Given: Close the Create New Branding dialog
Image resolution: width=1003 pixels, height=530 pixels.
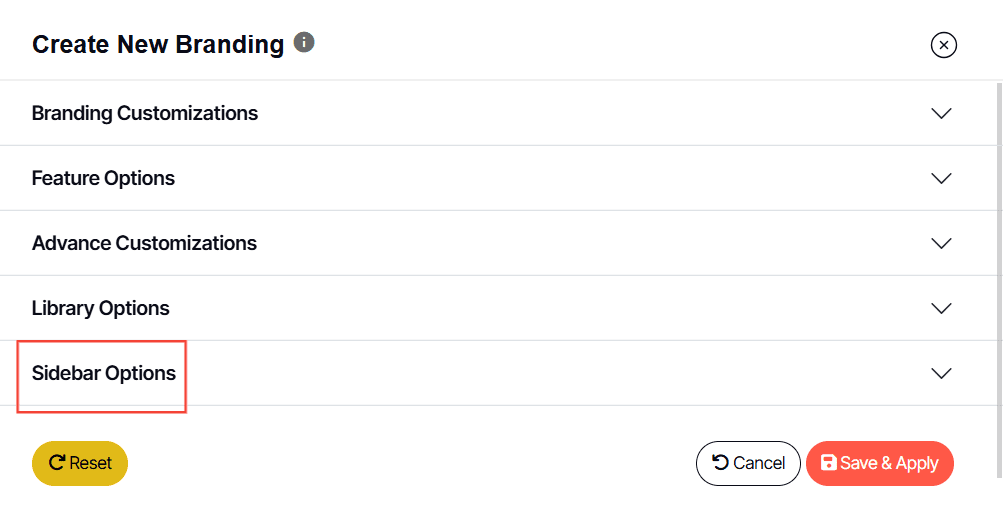Looking at the screenshot, I should tap(943, 45).
